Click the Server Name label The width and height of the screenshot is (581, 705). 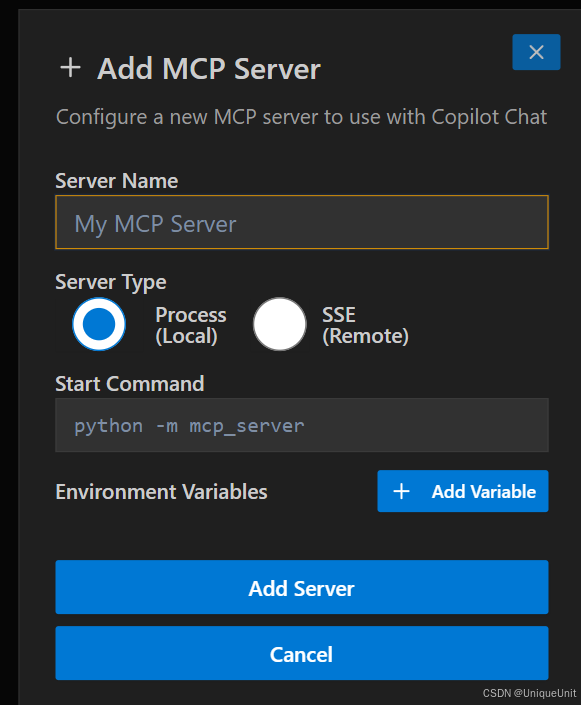click(x=116, y=181)
